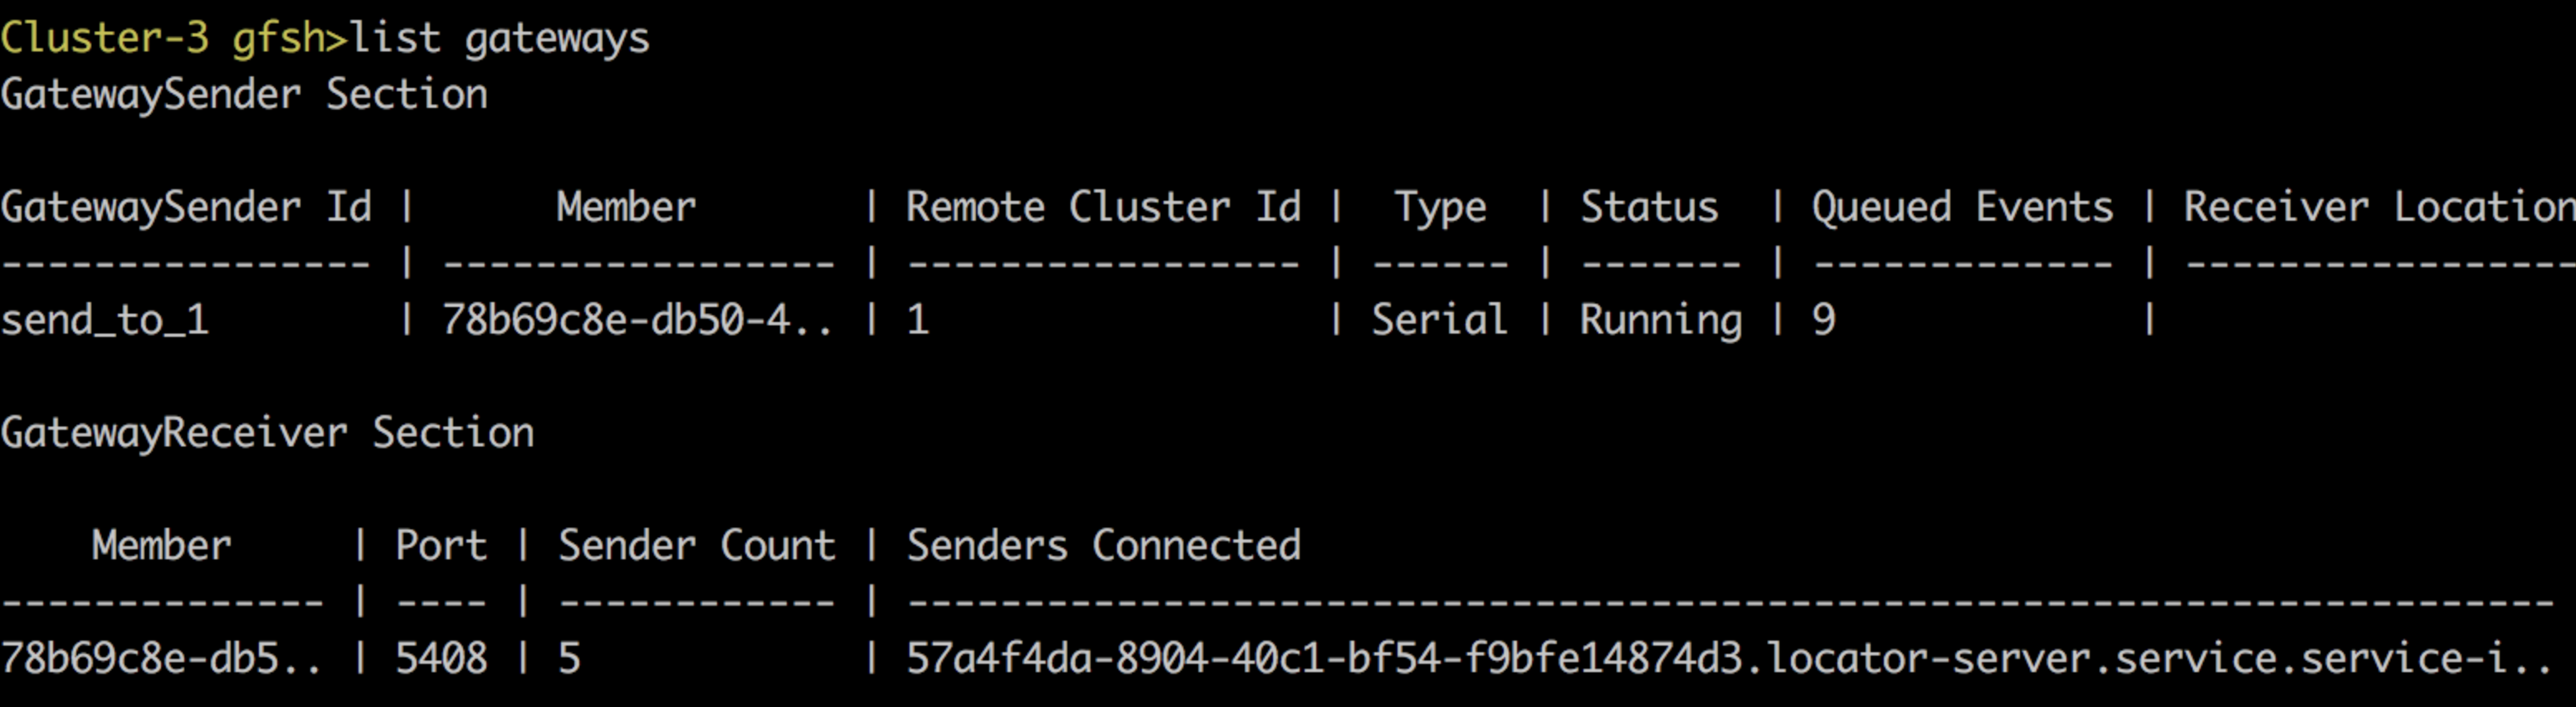
Task: Click the "Queued Events" column header
Action: pos(1962,207)
